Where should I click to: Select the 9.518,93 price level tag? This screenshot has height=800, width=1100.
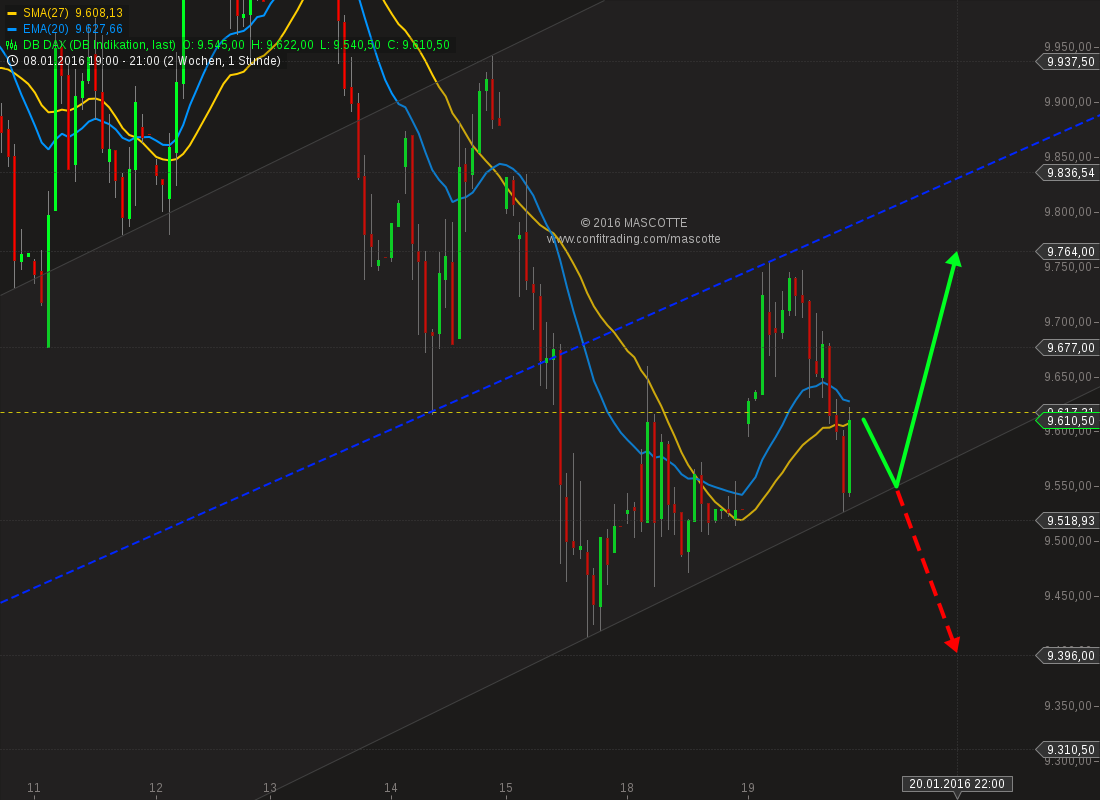(x=1067, y=521)
